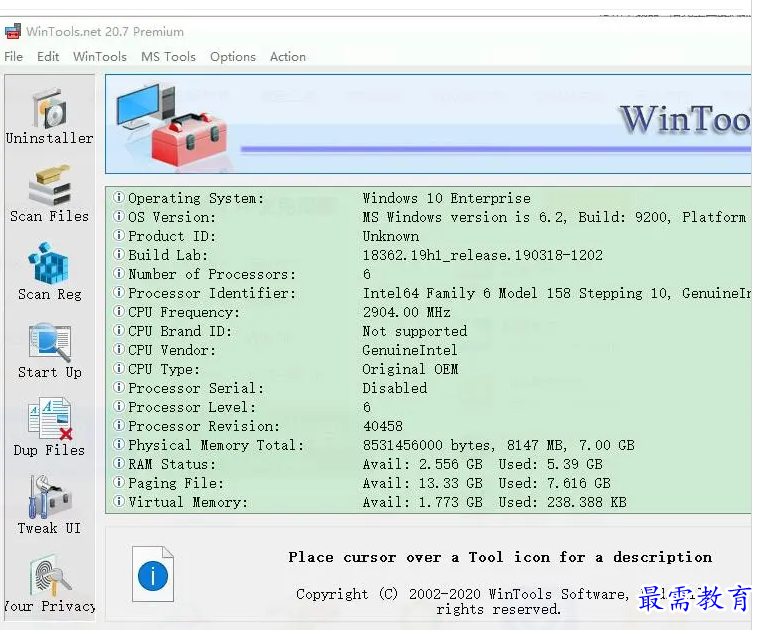Select the 'Not supported' CPU Brand value
Image resolution: width=760 pixels, height=630 pixels.
(x=415, y=331)
